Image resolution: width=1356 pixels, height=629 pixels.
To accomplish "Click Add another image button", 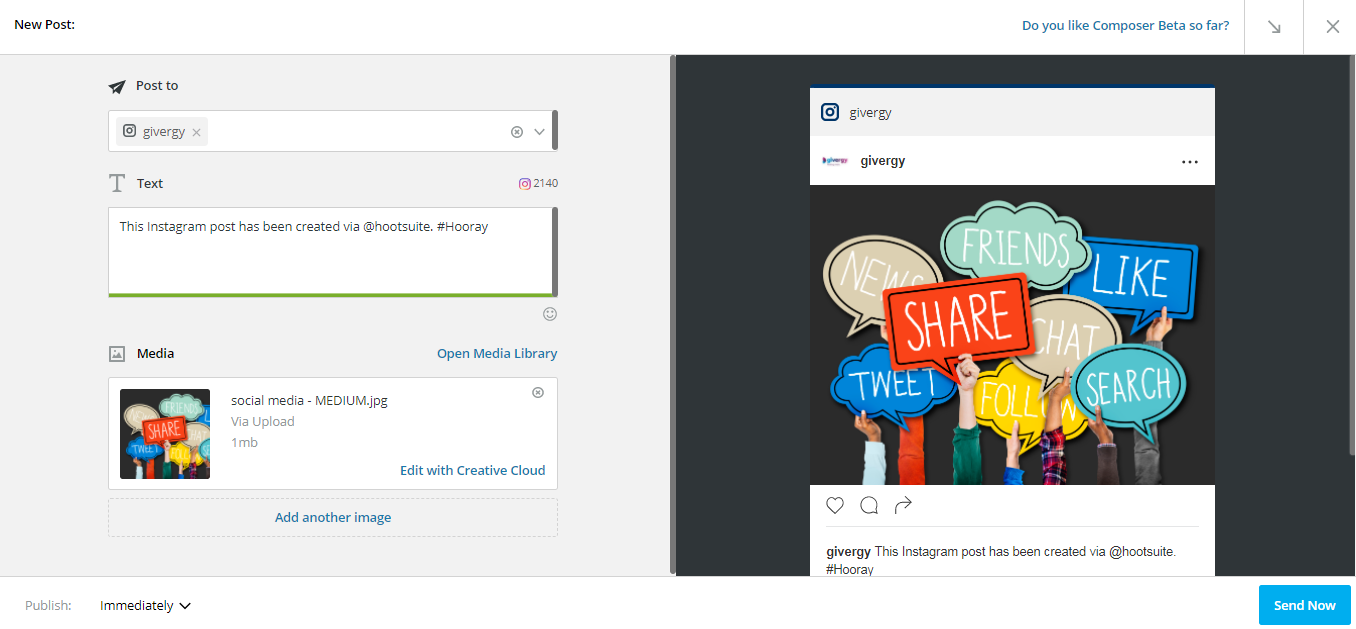I will (x=333, y=517).
